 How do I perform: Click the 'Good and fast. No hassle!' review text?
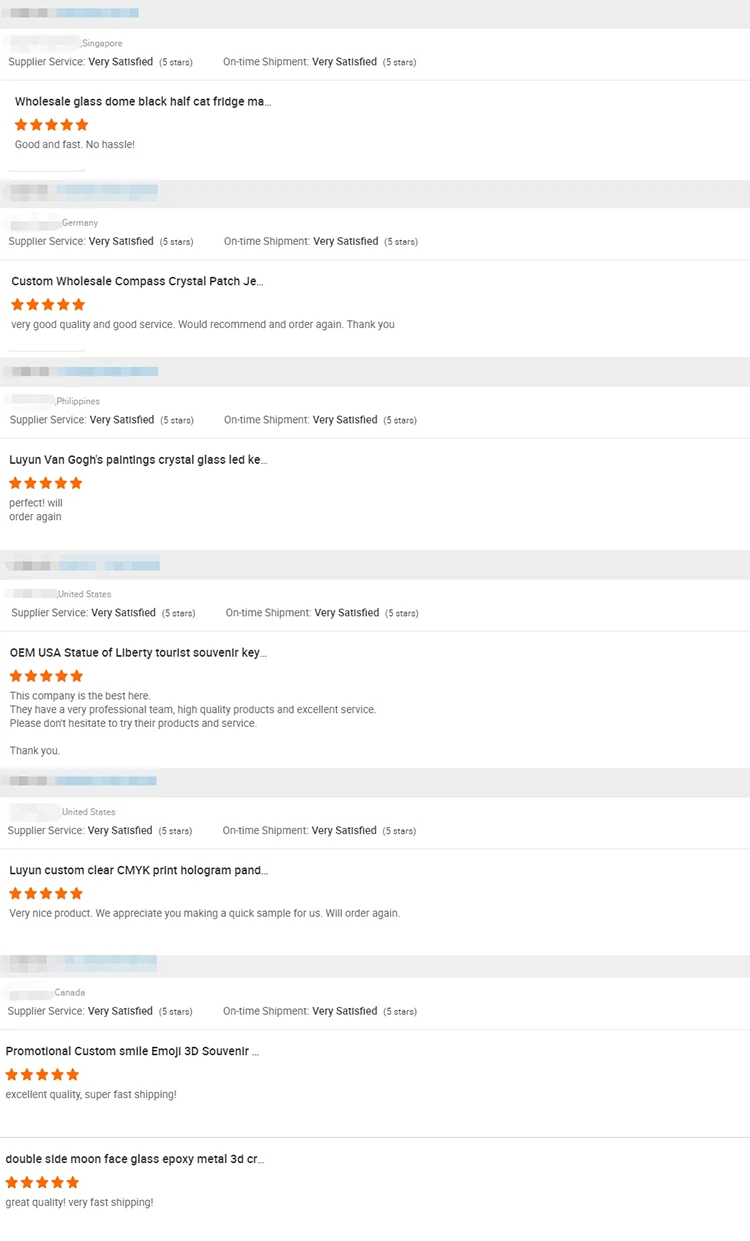point(75,145)
